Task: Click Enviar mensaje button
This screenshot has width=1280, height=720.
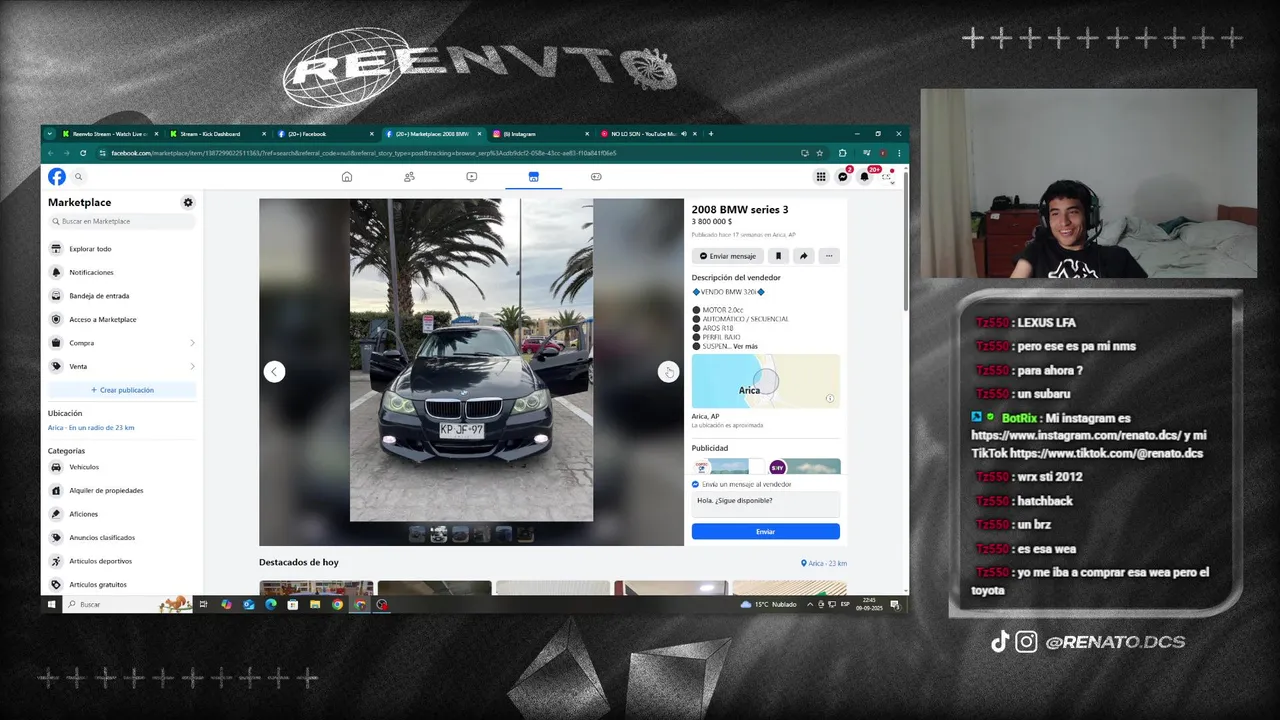Action: tap(728, 256)
